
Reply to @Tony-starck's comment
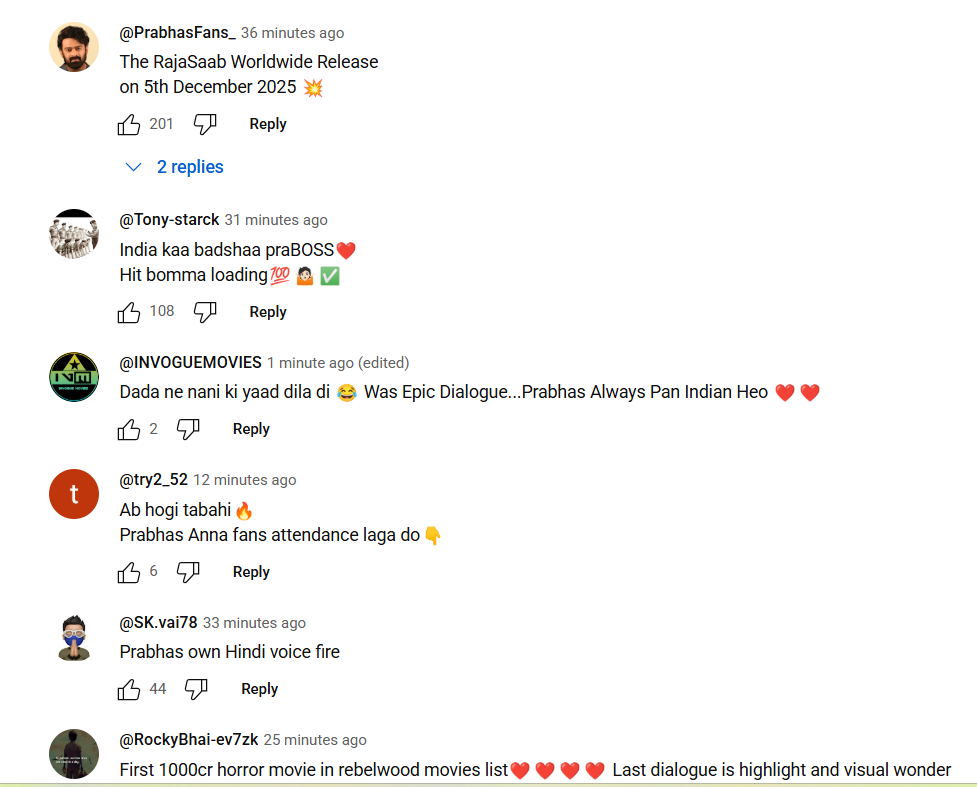pos(268,312)
